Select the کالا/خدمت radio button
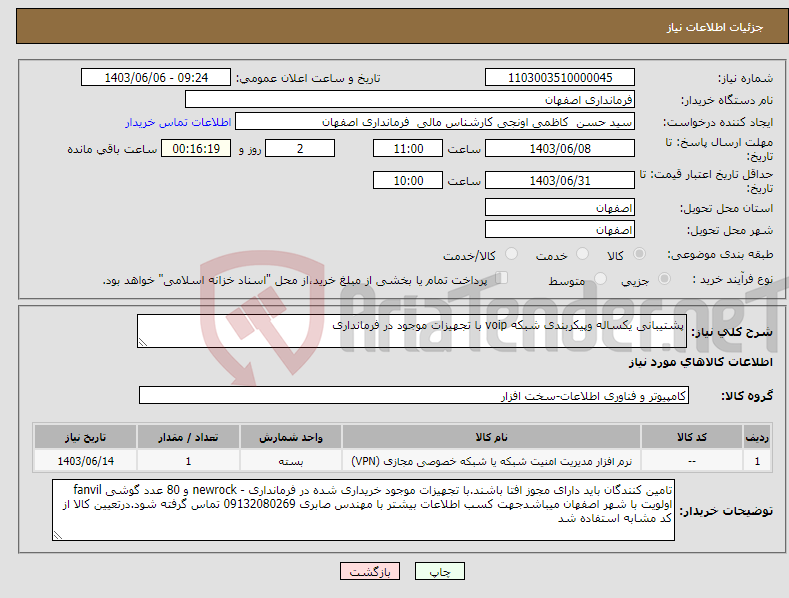The width and height of the screenshot is (789, 598). 511,254
